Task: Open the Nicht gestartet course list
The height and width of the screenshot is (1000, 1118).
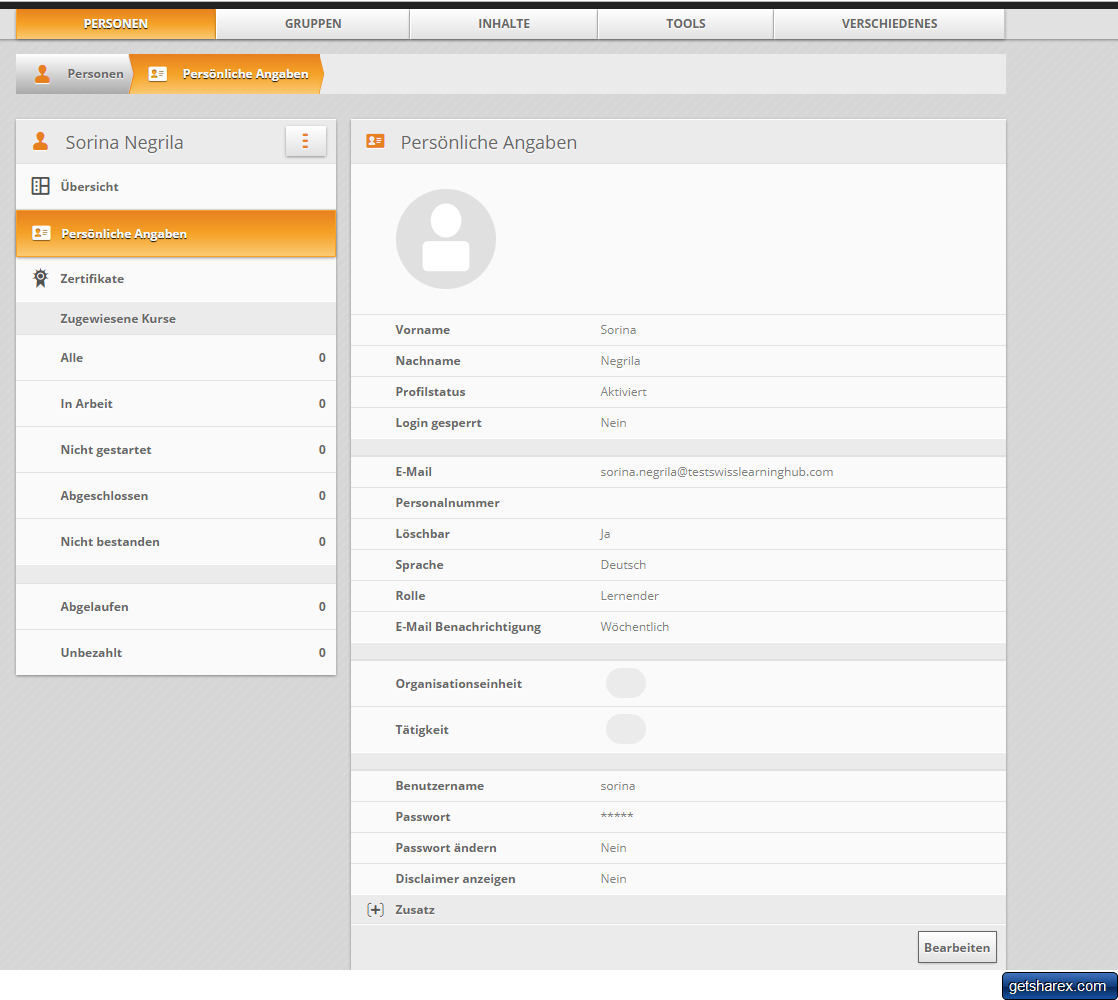Action: point(176,450)
